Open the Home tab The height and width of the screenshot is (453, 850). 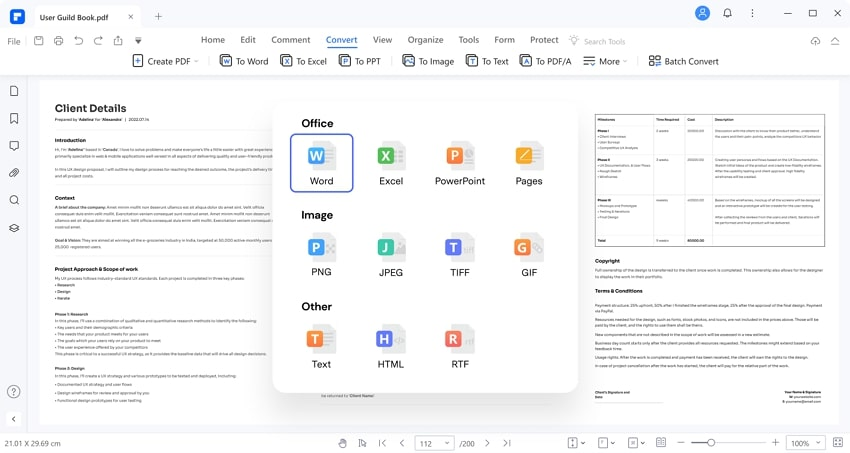coord(213,40)
